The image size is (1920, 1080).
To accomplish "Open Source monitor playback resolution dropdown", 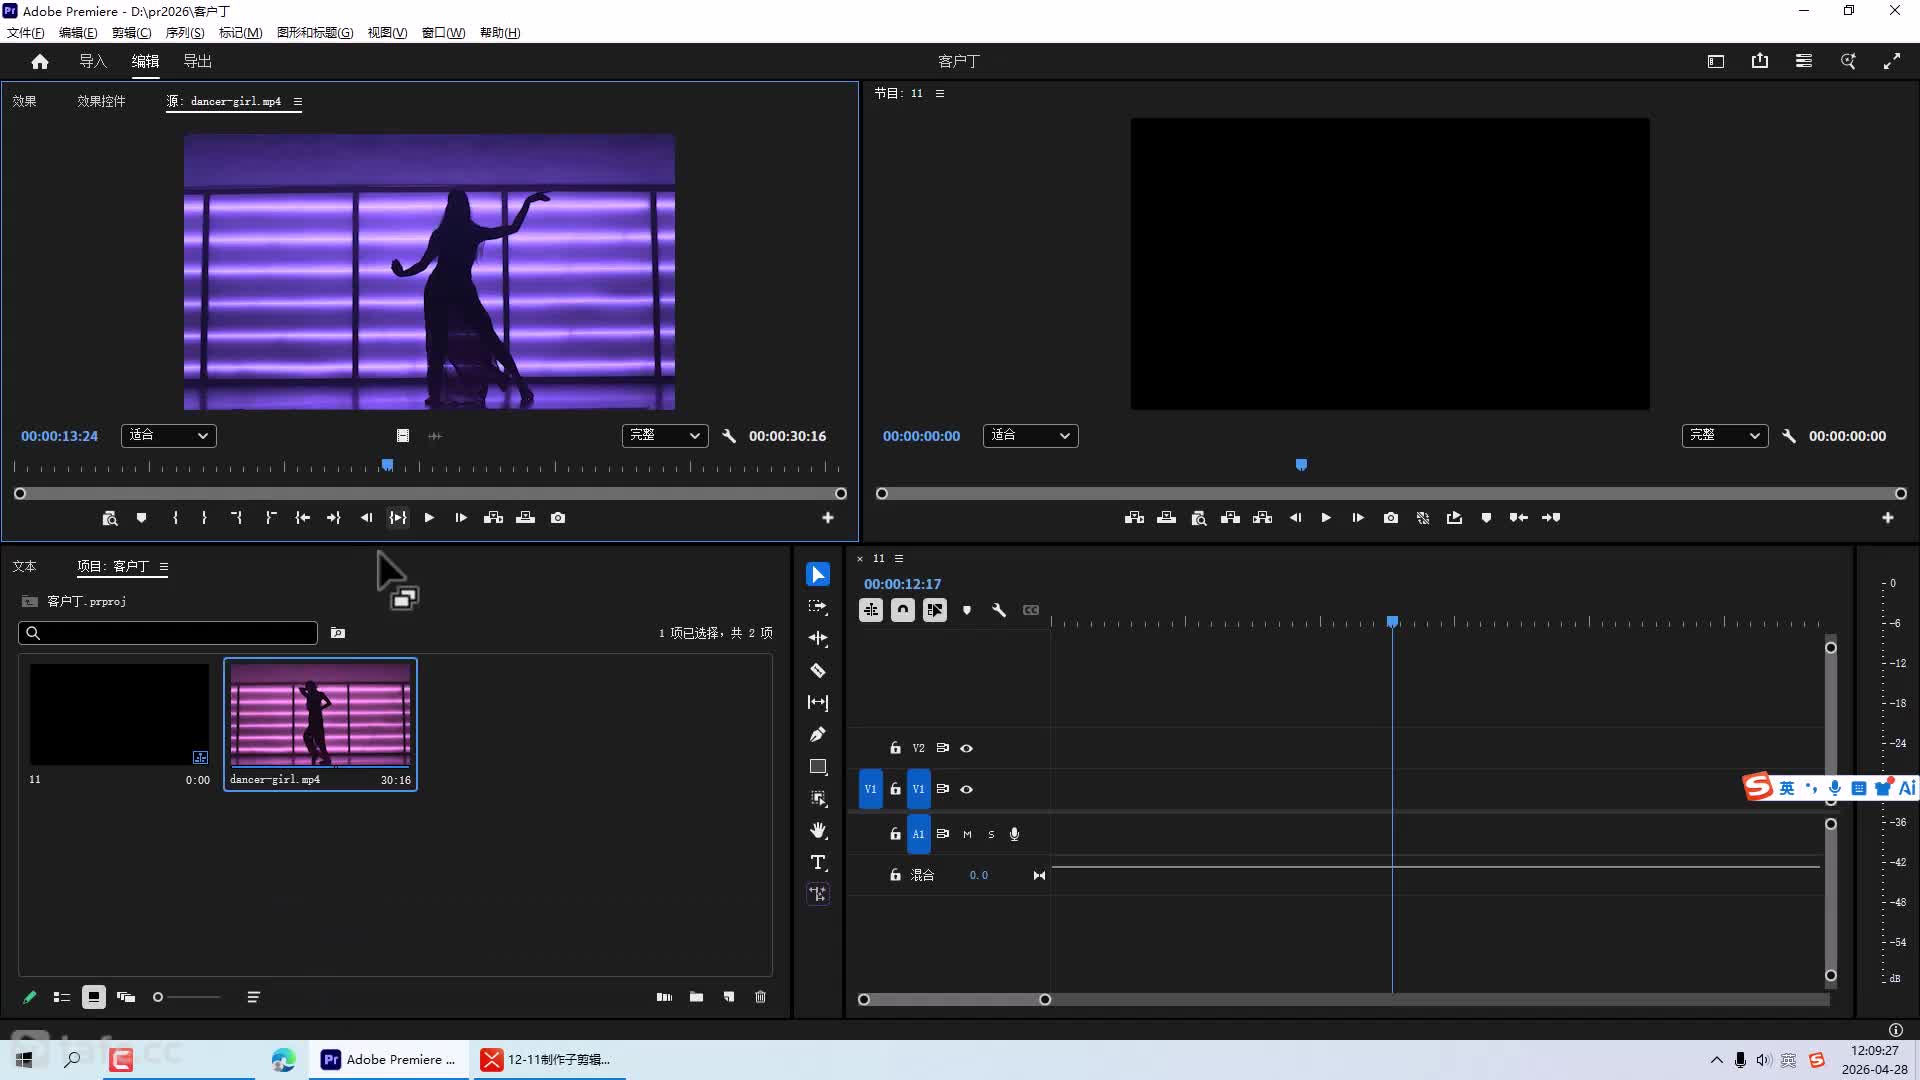I will 665,436.
